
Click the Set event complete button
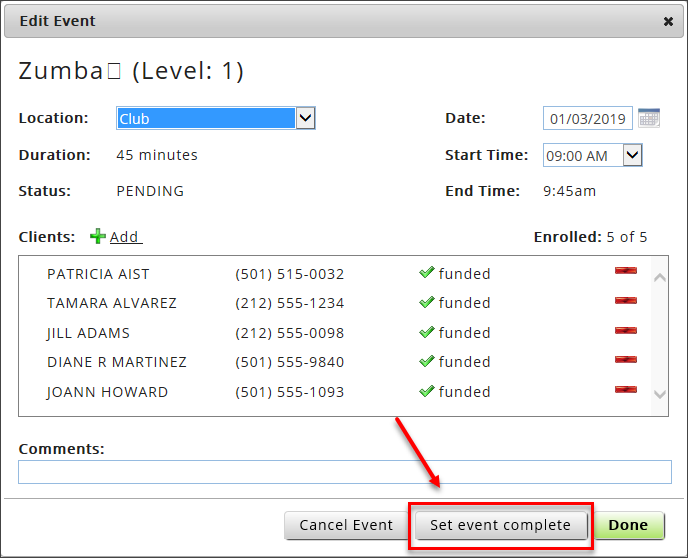(x=500, y=525)
